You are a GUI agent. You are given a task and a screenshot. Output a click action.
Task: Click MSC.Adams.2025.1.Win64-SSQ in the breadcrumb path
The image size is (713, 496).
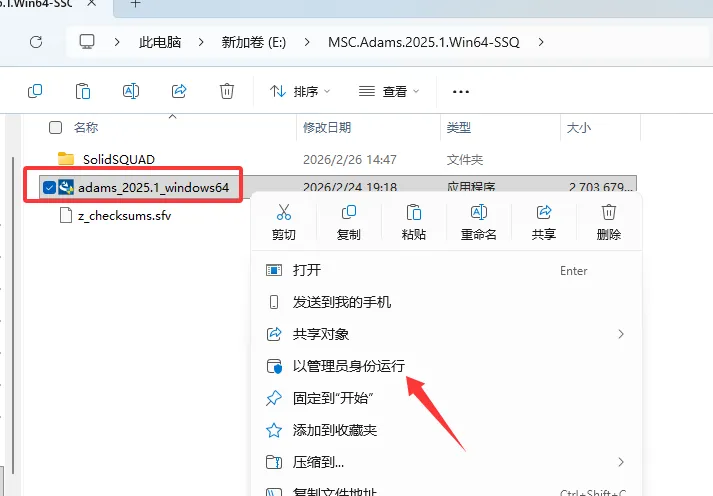pos(424,42)
